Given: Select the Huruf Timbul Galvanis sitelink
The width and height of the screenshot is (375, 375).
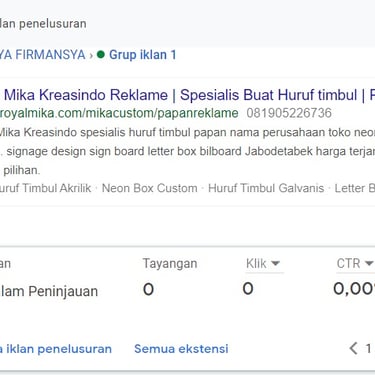Looking at the screenshot, I should coord(266,188).
